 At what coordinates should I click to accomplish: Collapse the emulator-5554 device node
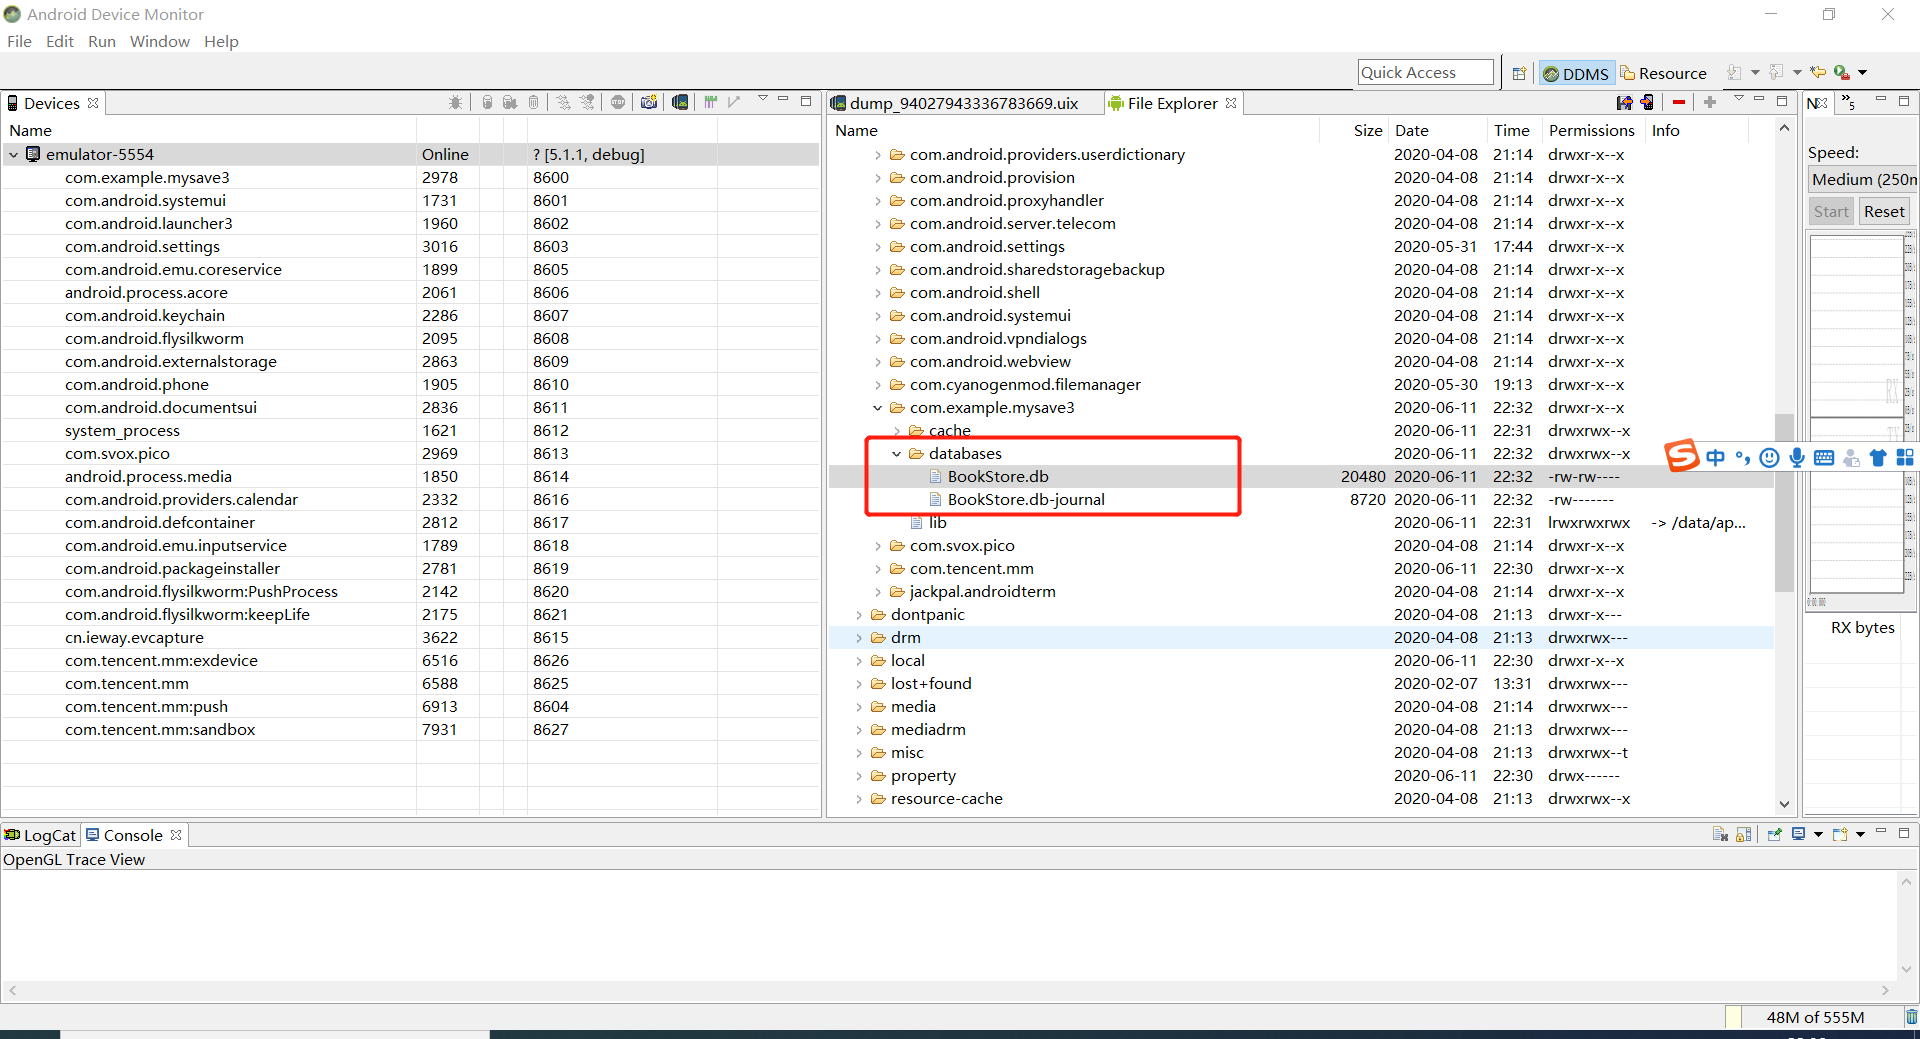click(x=14, y=154)
